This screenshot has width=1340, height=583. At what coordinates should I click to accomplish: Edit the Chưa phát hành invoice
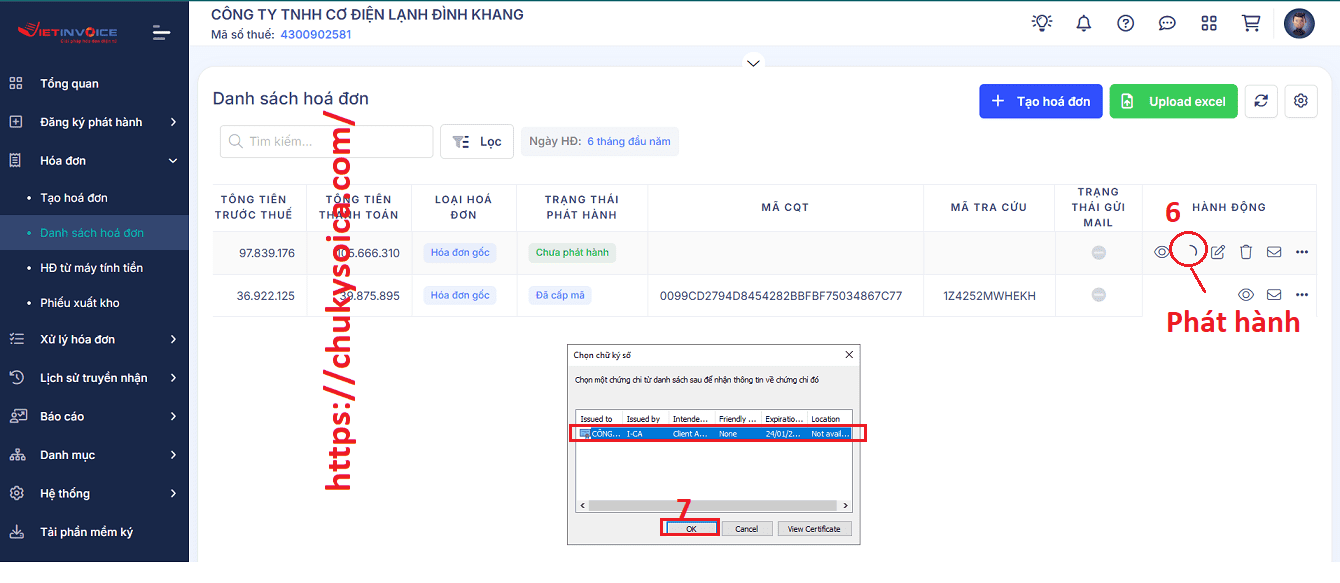click(x=1218, y=252)
